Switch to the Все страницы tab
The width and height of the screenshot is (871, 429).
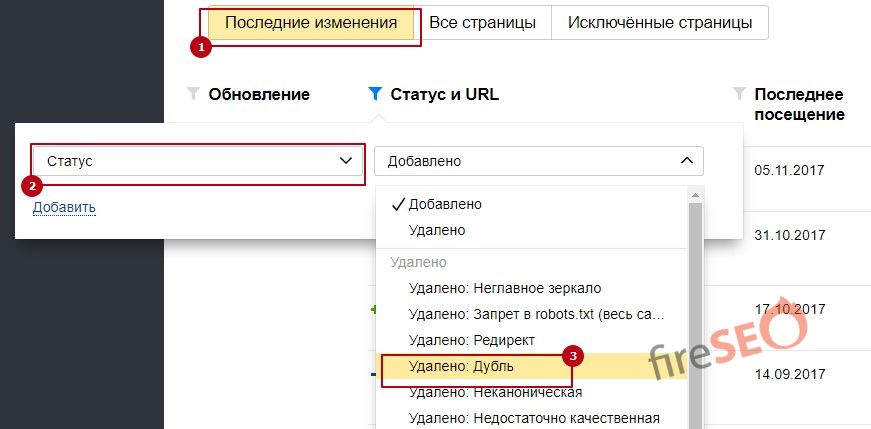482,23
